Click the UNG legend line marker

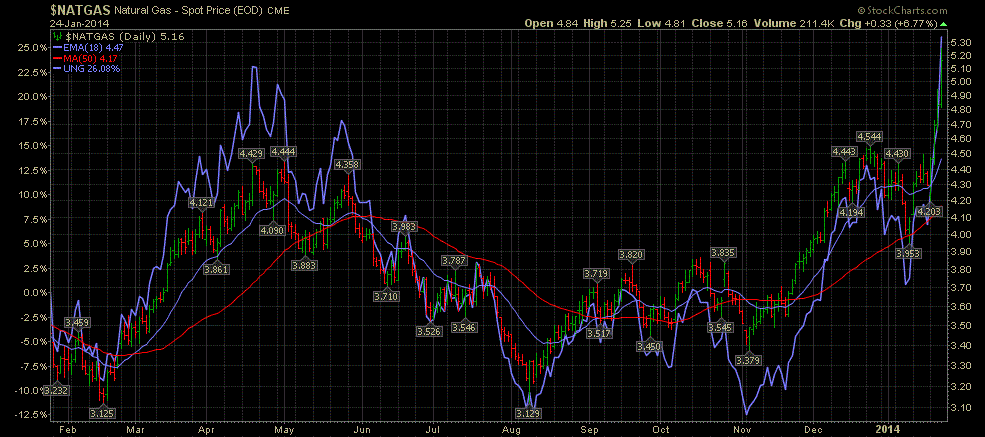56,69
